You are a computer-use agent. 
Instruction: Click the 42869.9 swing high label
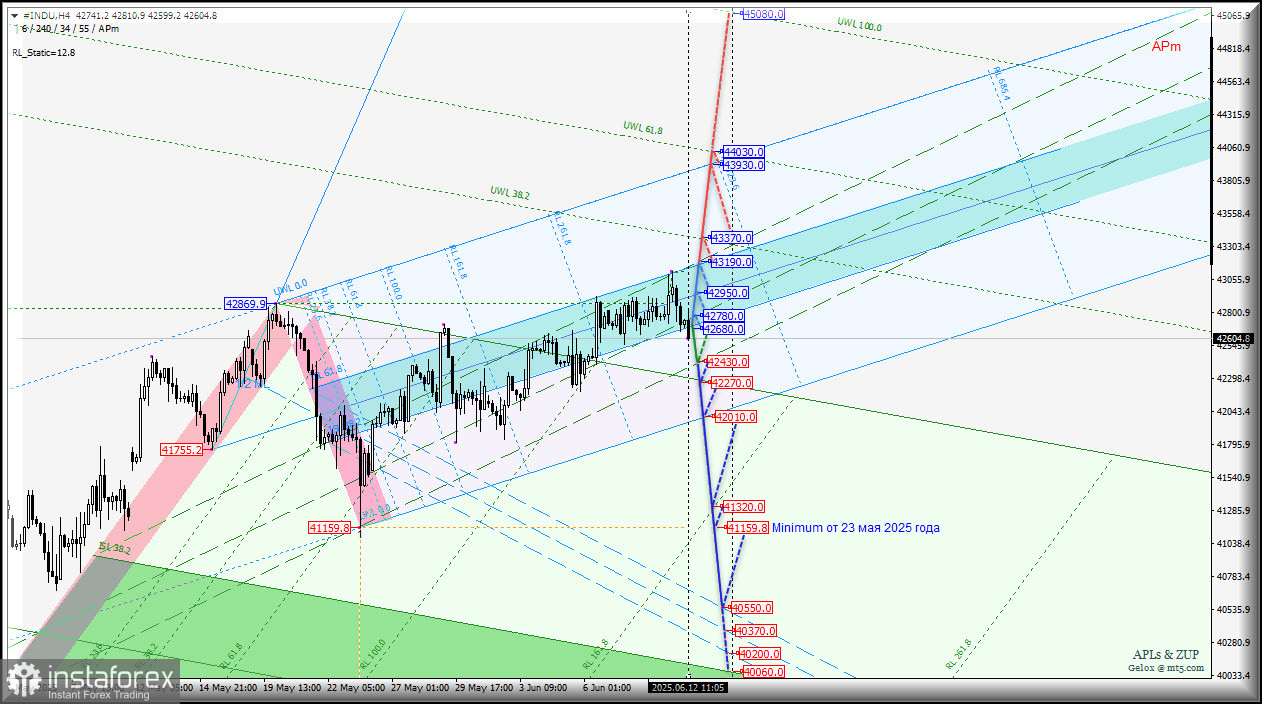246,304
